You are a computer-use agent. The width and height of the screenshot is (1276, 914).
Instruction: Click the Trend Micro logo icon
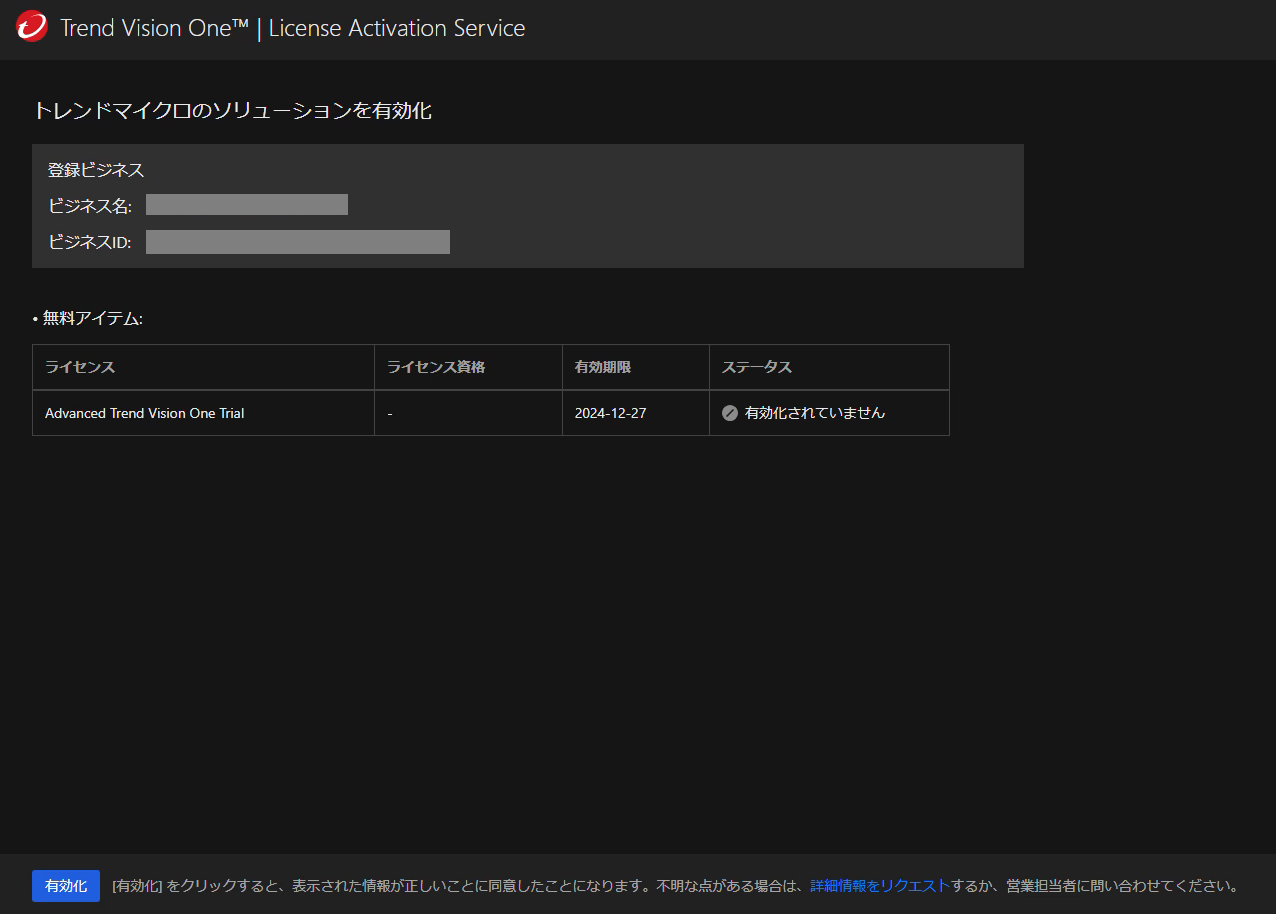[32, 27]
